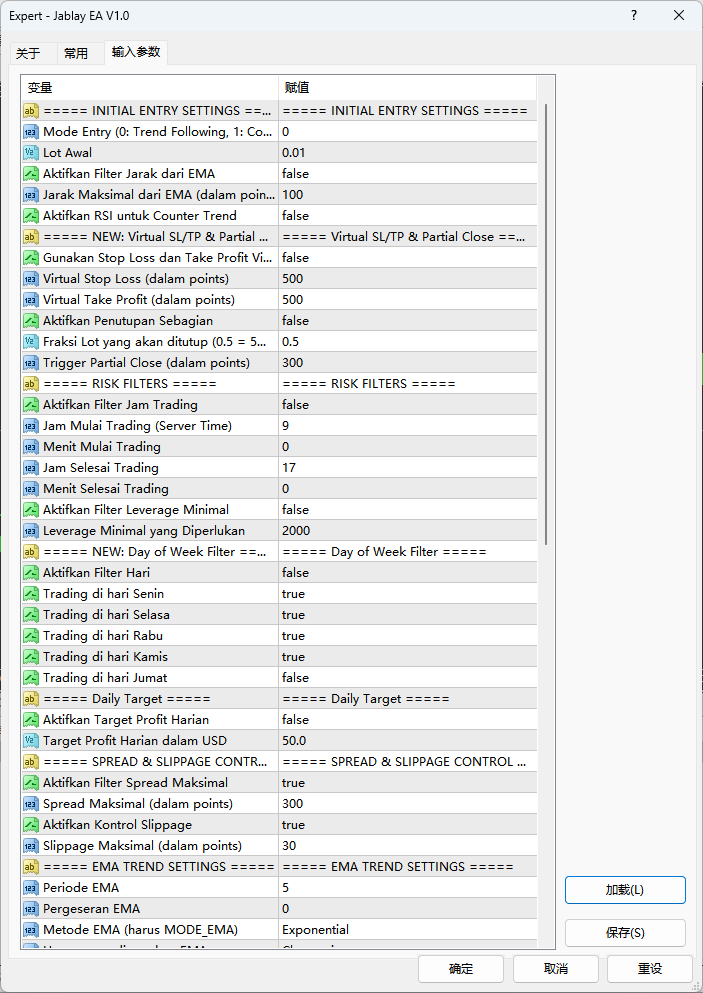Open the Metode EMA Exponential dropdown value
Screen dimensions: 703x993
coord(408,930)
